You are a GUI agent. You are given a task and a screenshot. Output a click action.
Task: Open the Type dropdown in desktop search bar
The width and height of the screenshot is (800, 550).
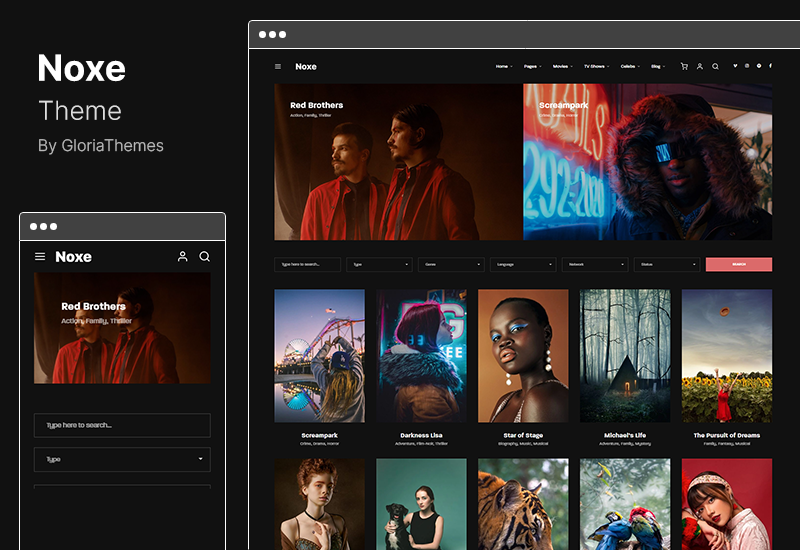click(x=379, y=264)
